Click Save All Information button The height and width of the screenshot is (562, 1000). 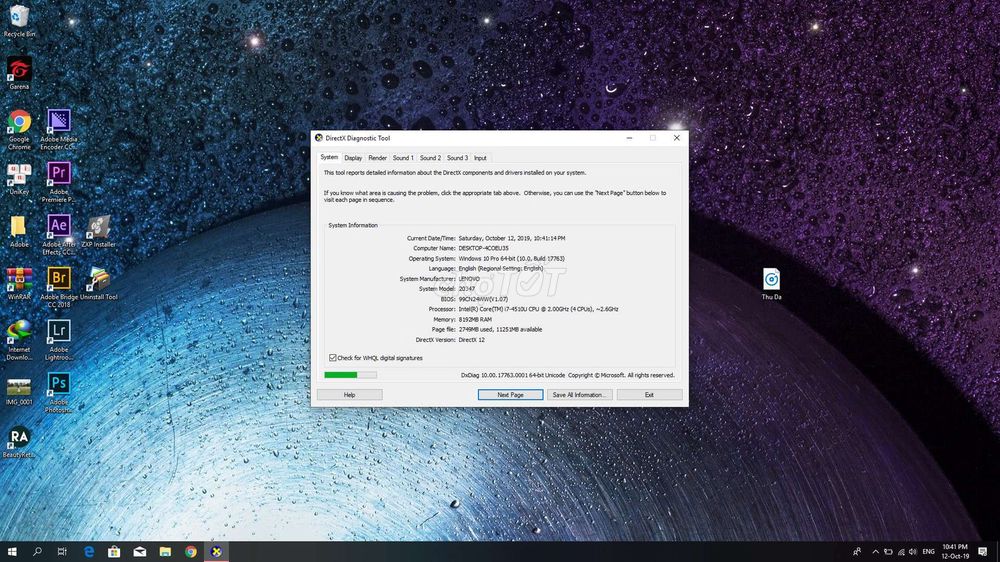(x=580, y=395)
